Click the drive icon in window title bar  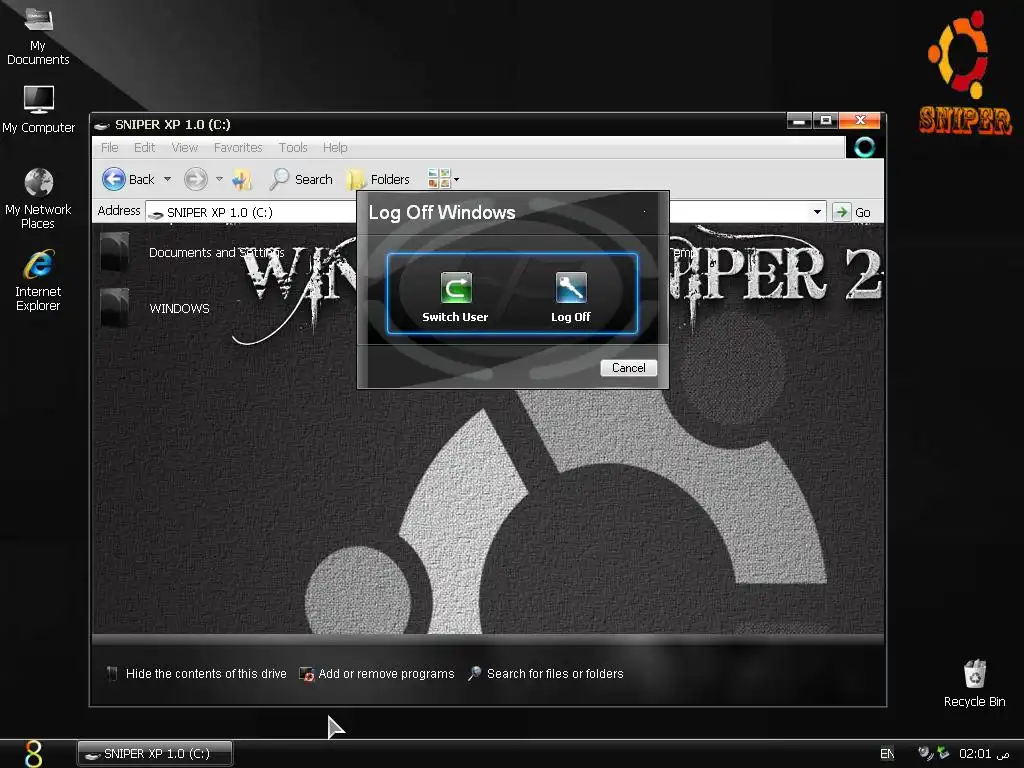(101, 125)
